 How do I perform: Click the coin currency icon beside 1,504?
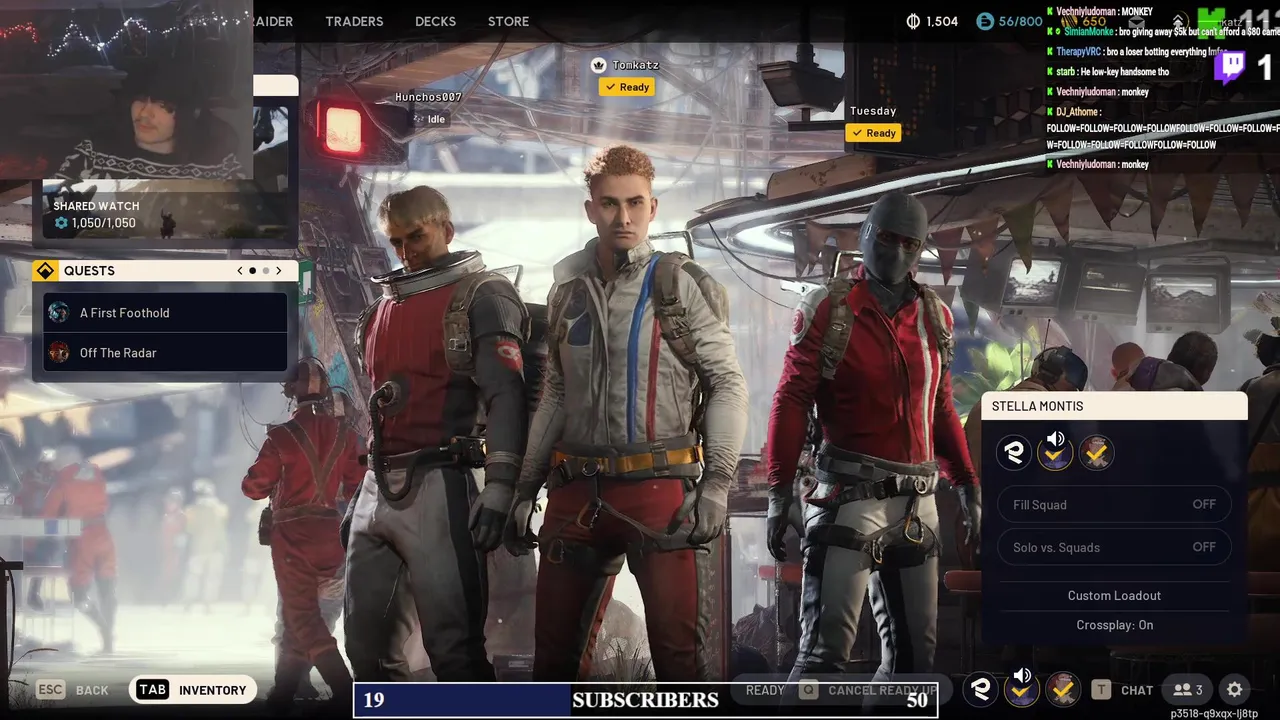click(913, 21)
